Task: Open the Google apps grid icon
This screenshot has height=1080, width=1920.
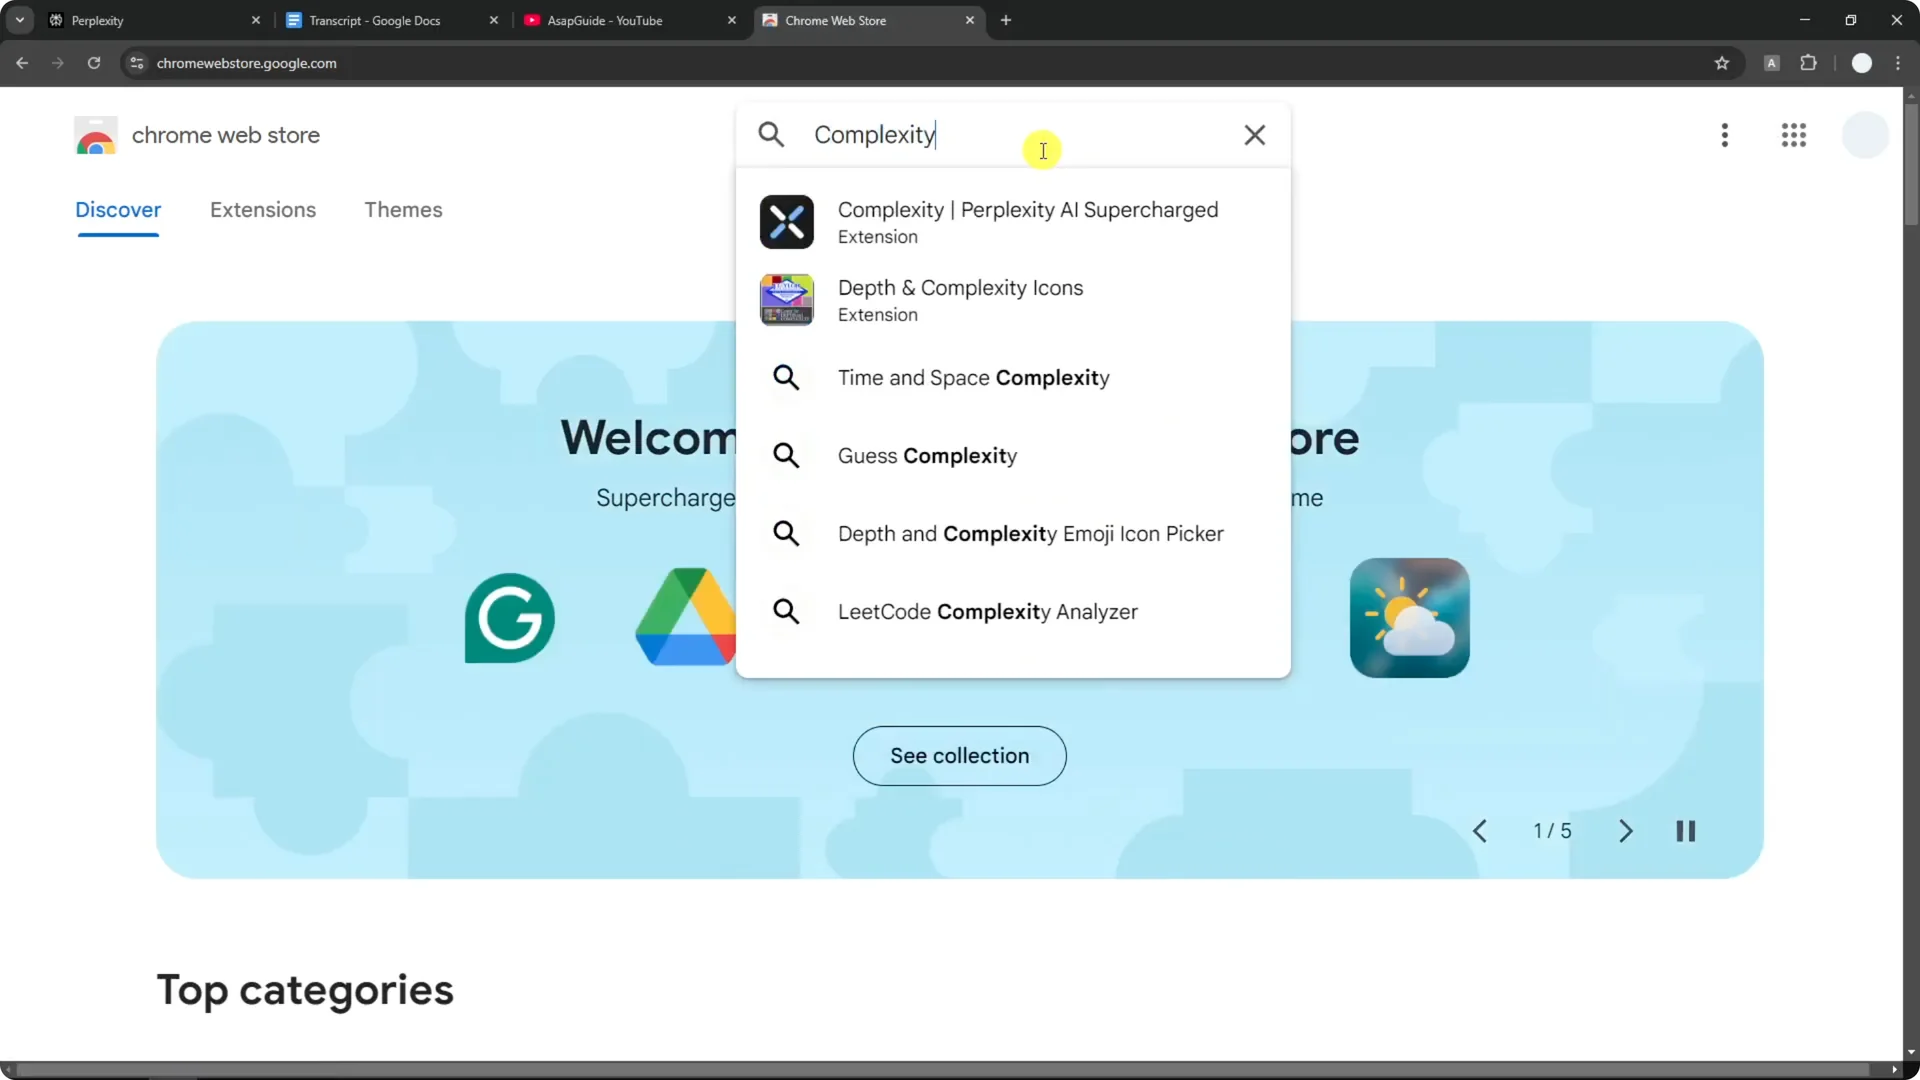Action: 1793,135
